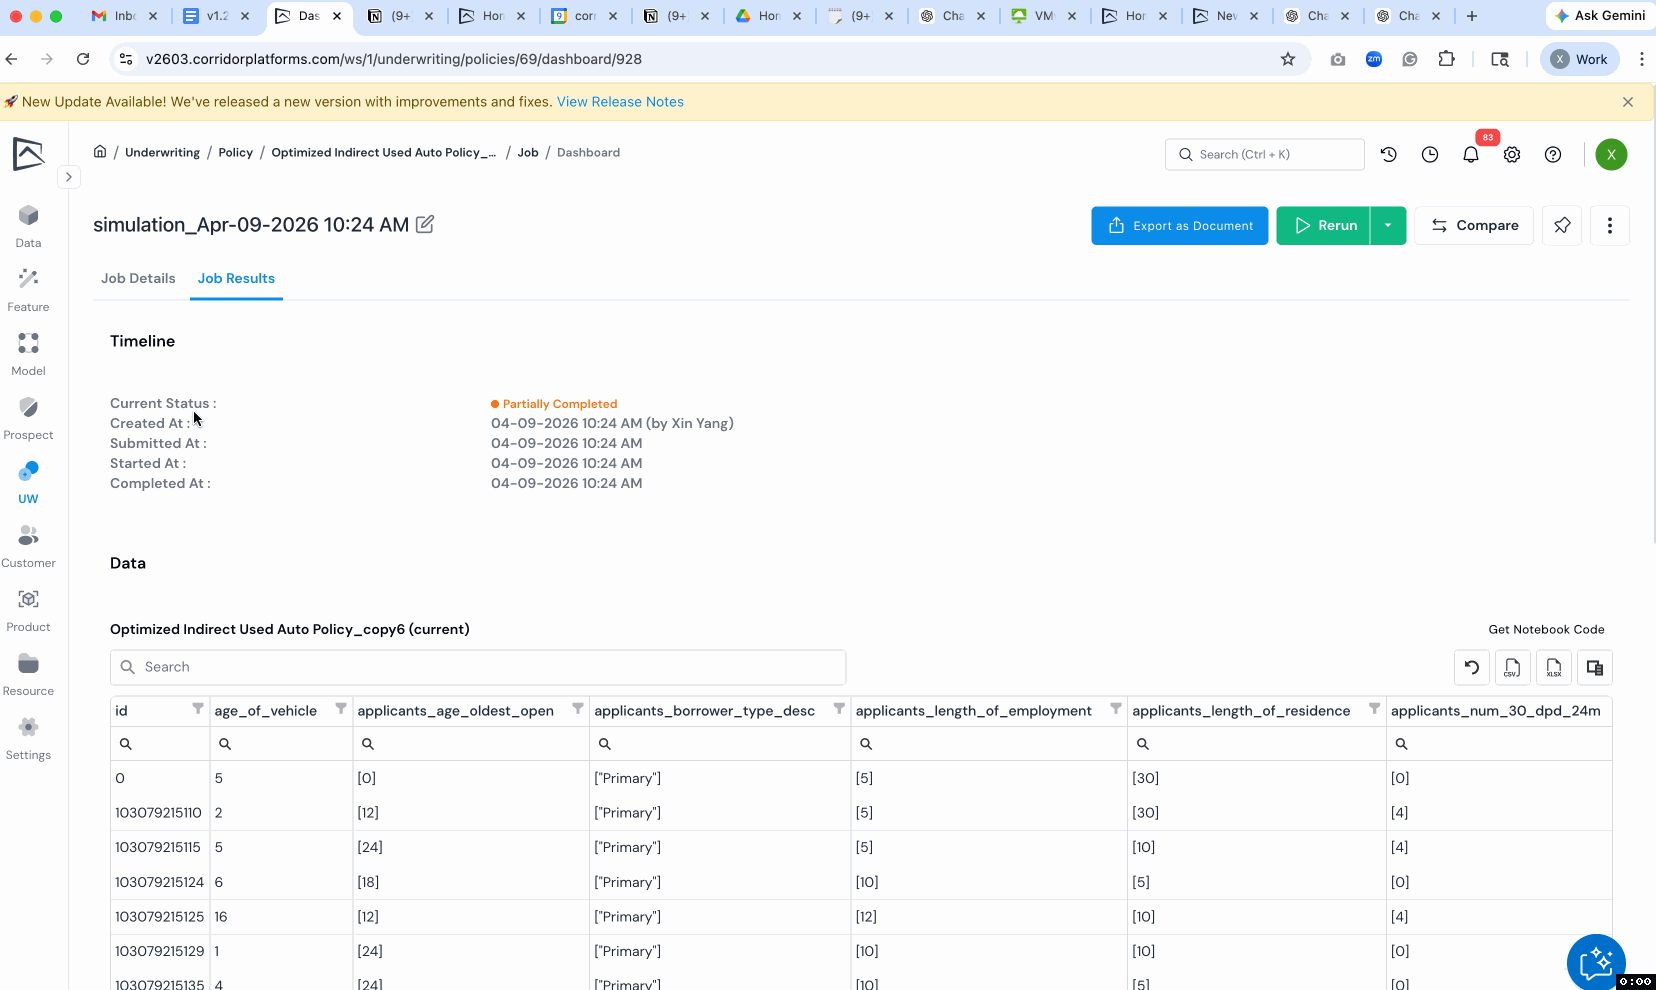1656x990 pixels.
Task: Filter the applicants_age_oldest_open column
Action: 578,709
